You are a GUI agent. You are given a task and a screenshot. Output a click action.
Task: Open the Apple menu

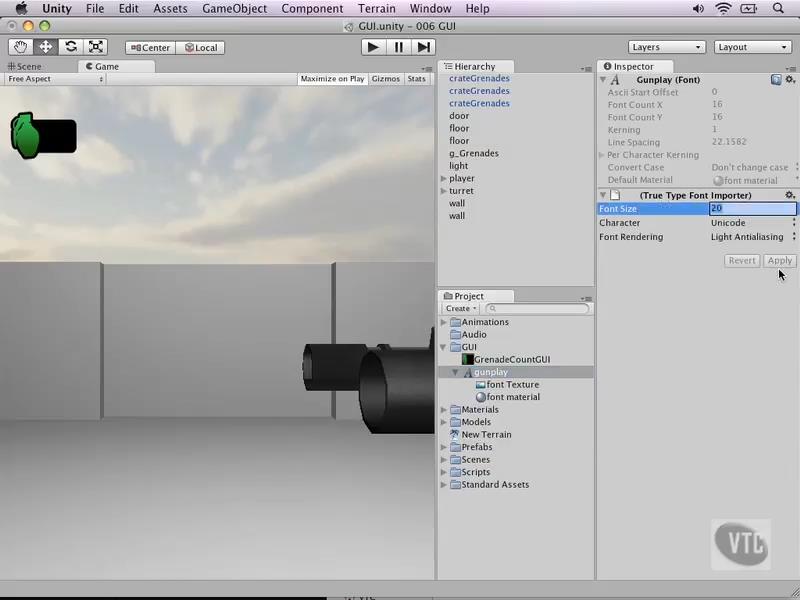pos(21,9)
